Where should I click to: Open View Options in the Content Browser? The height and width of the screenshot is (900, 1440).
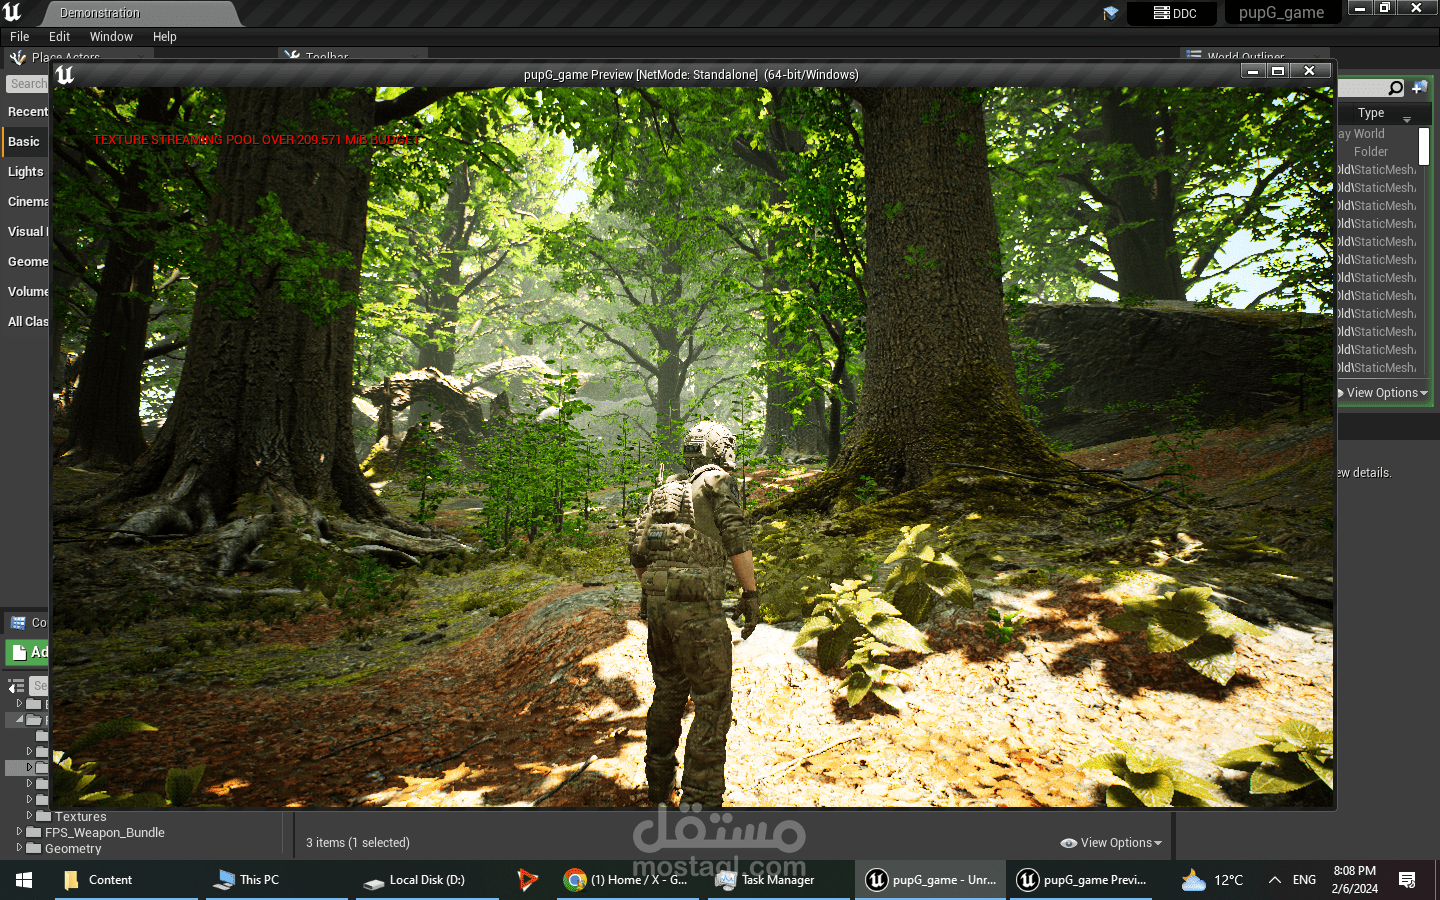point(1112,843)
